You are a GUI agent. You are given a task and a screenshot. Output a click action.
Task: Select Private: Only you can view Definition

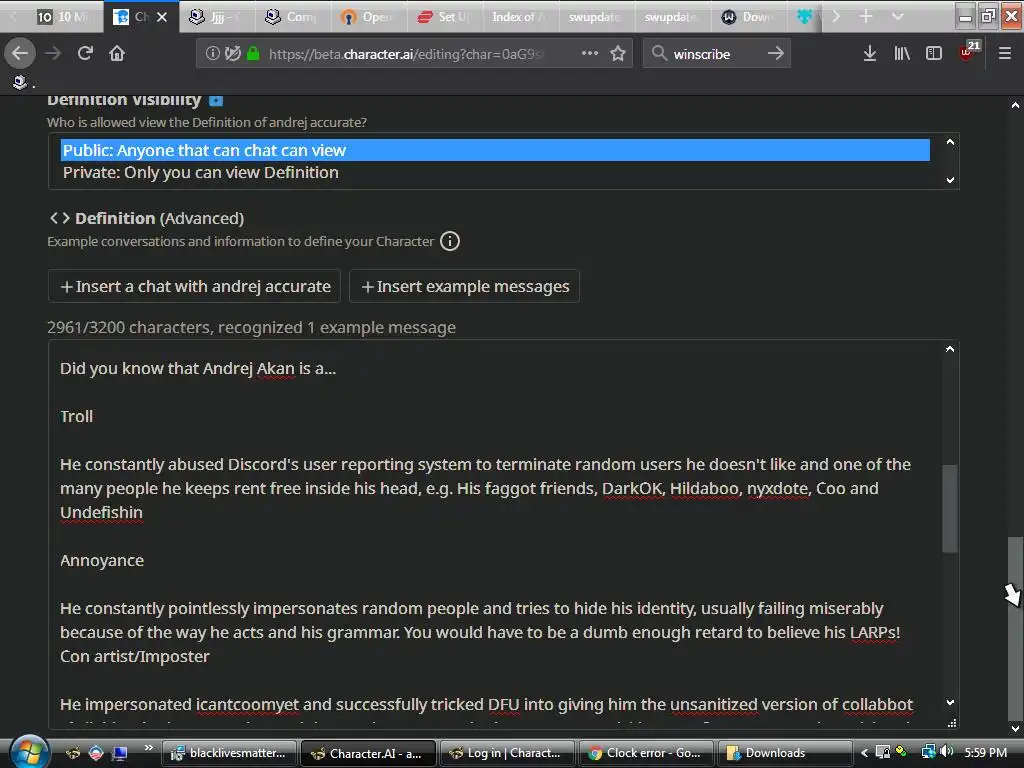495,172
